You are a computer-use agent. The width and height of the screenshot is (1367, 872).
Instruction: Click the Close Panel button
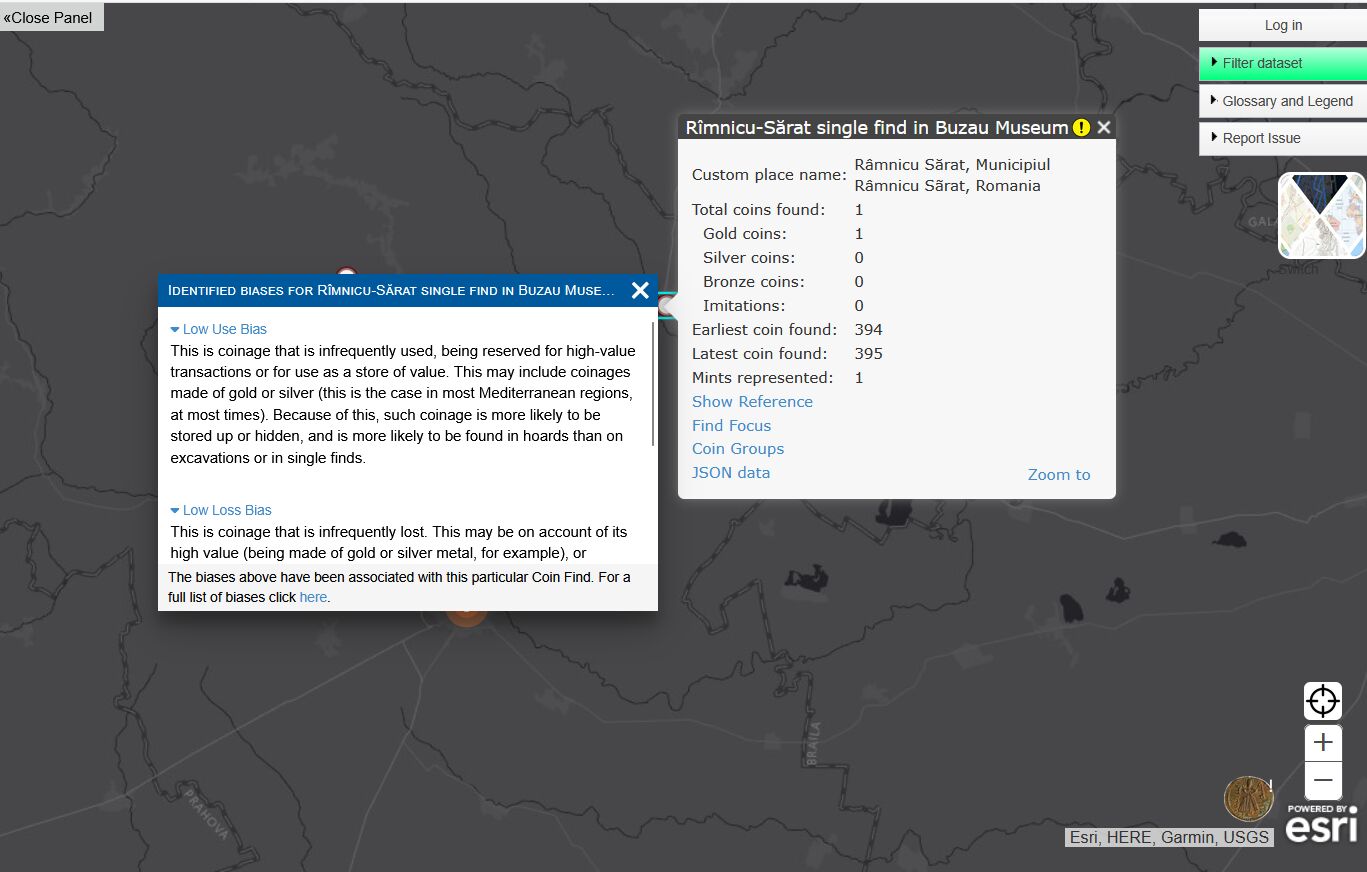point(51,17)
